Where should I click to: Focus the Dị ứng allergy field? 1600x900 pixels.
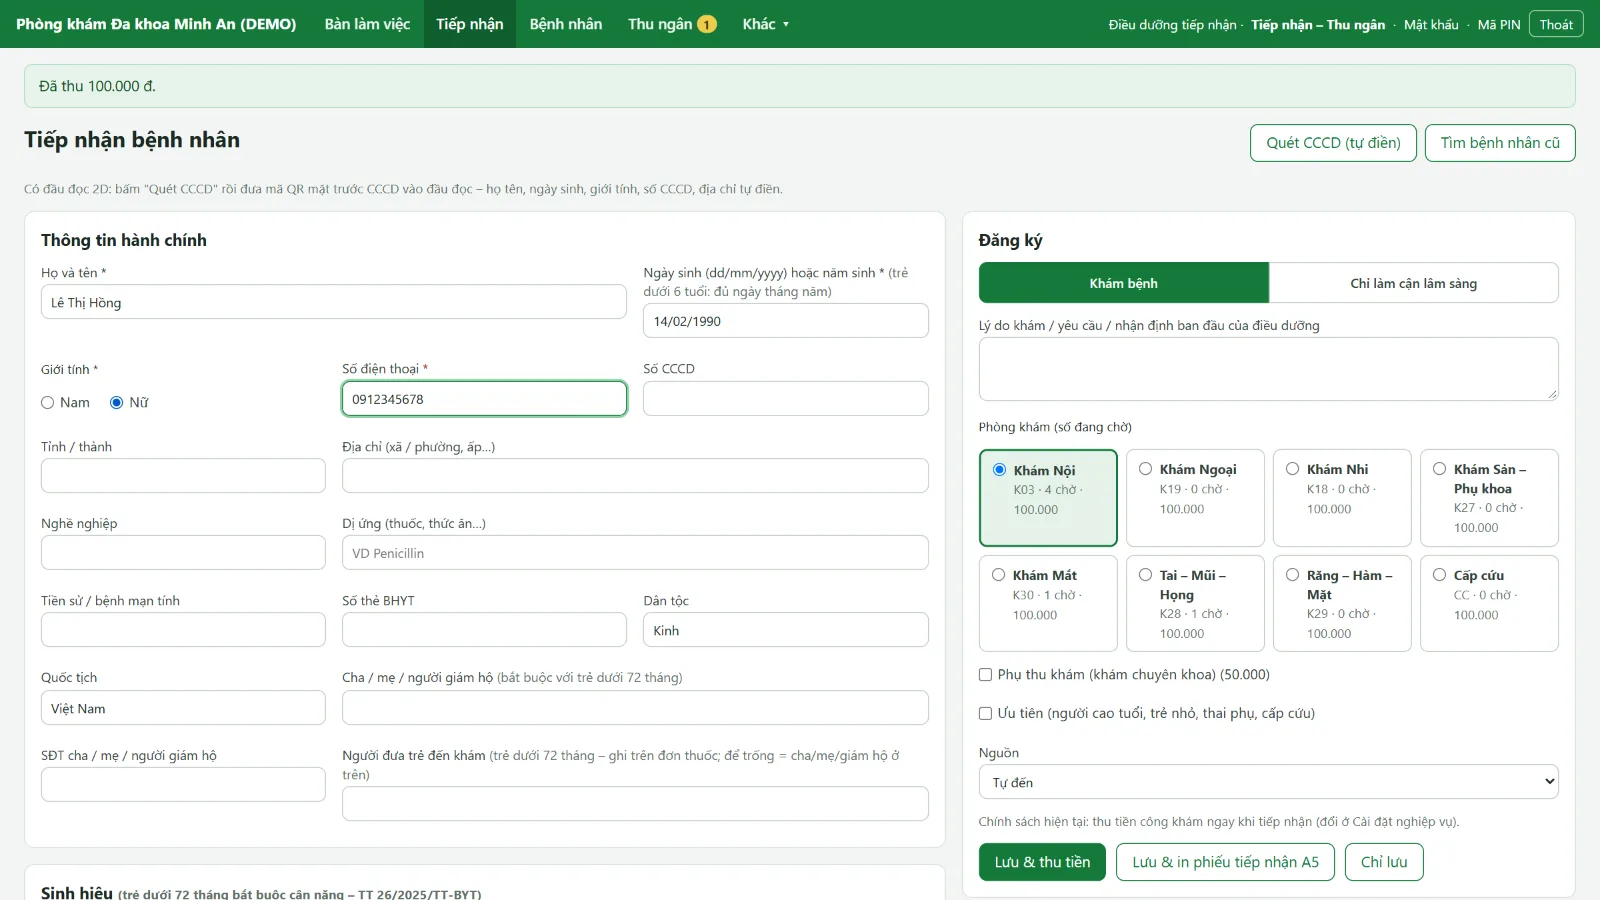pos(635,553)
